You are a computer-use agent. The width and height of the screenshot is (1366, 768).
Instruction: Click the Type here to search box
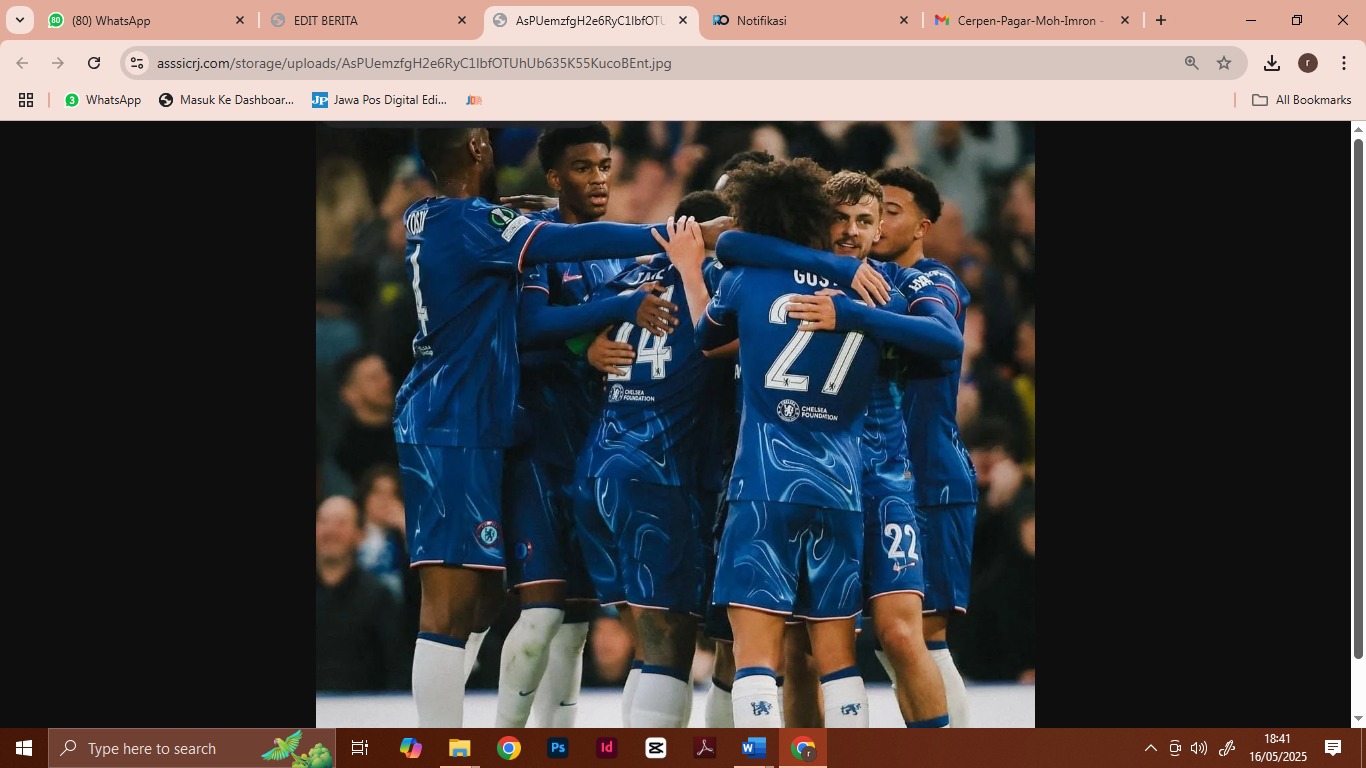pos(192,748)
